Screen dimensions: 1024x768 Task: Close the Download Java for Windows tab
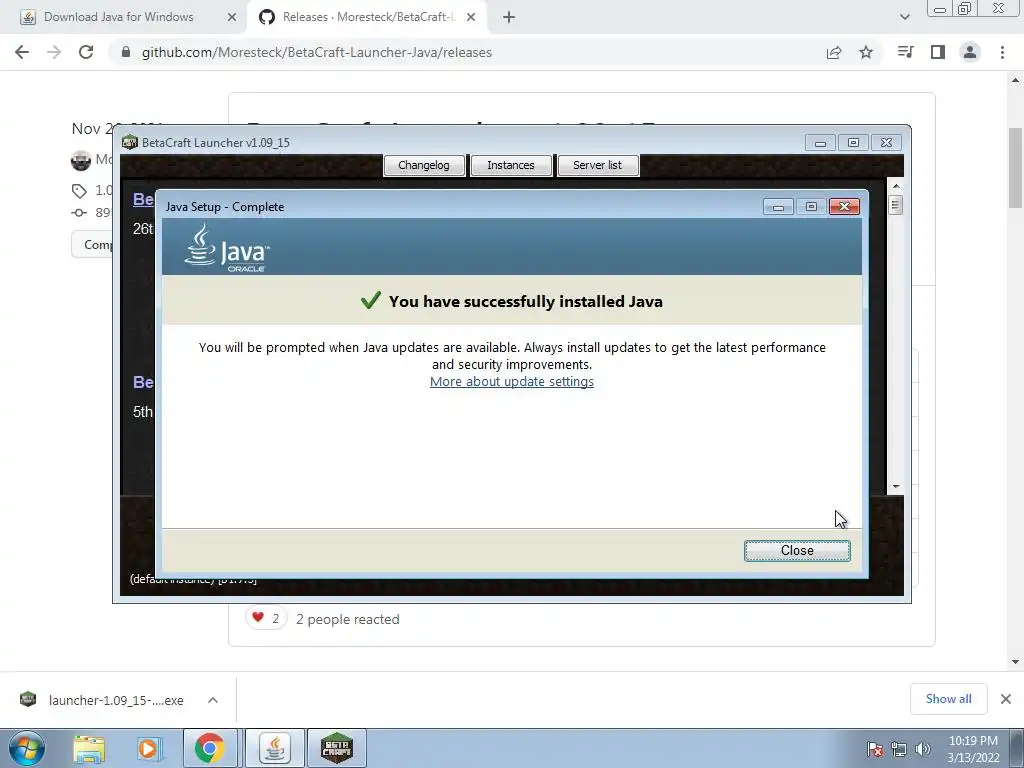point(232,18)
